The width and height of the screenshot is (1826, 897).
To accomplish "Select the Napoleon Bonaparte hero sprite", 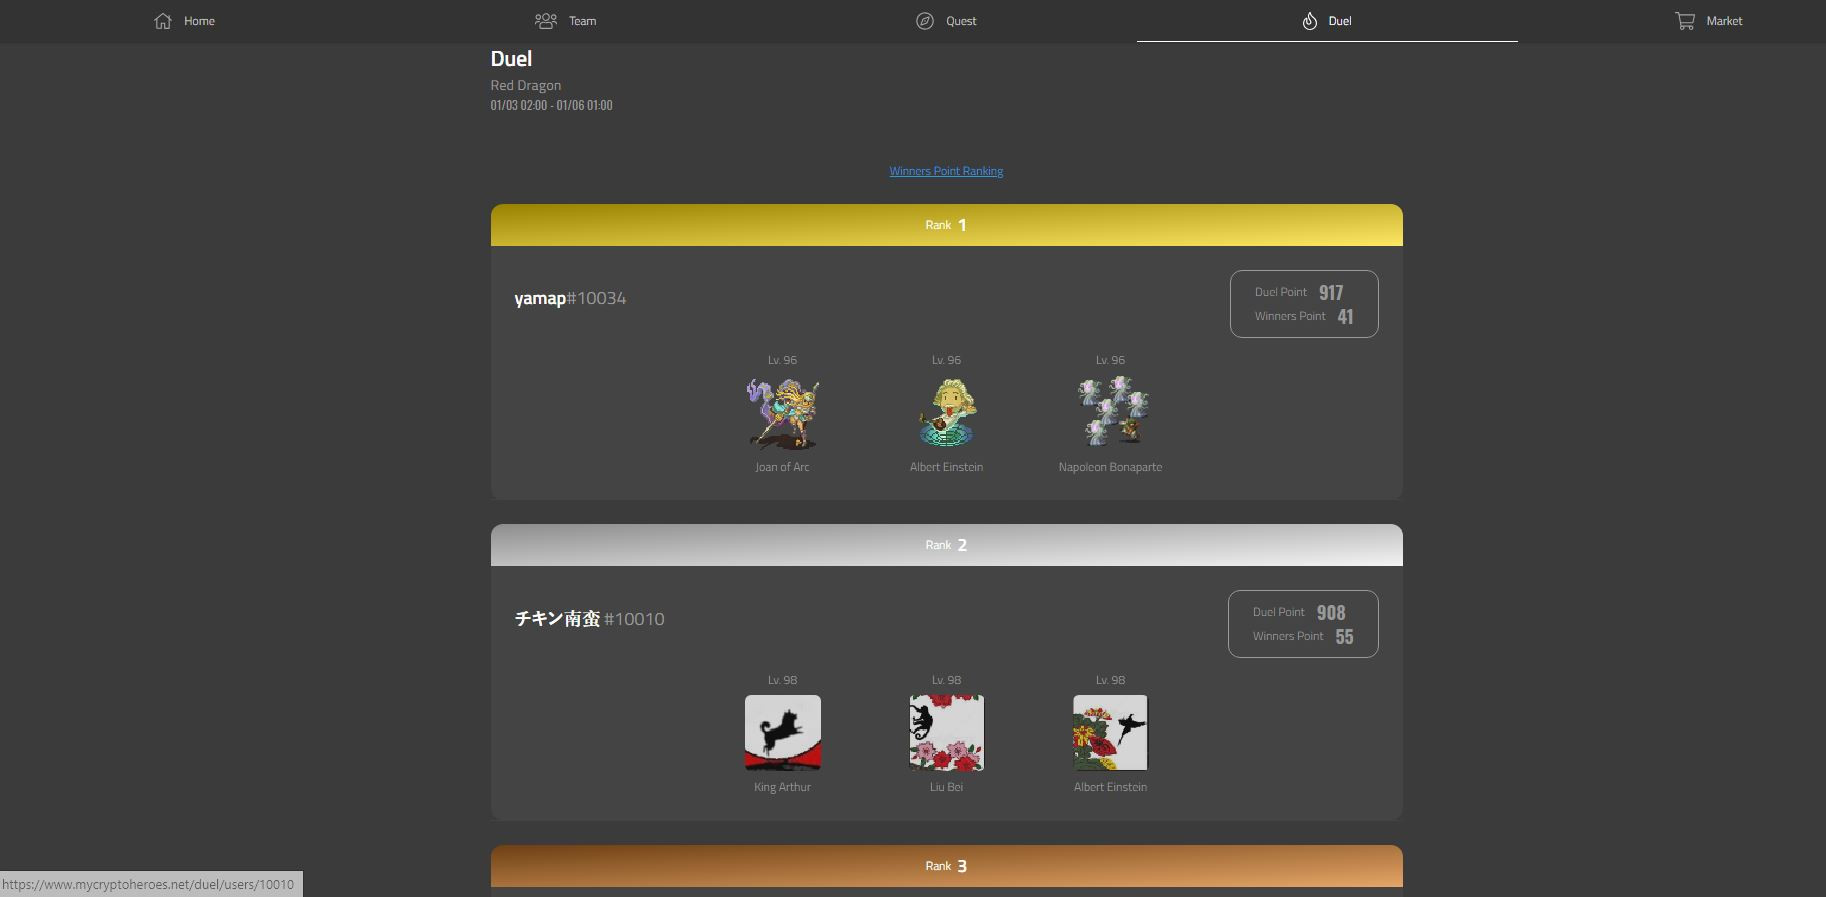I will (1110, 413).
